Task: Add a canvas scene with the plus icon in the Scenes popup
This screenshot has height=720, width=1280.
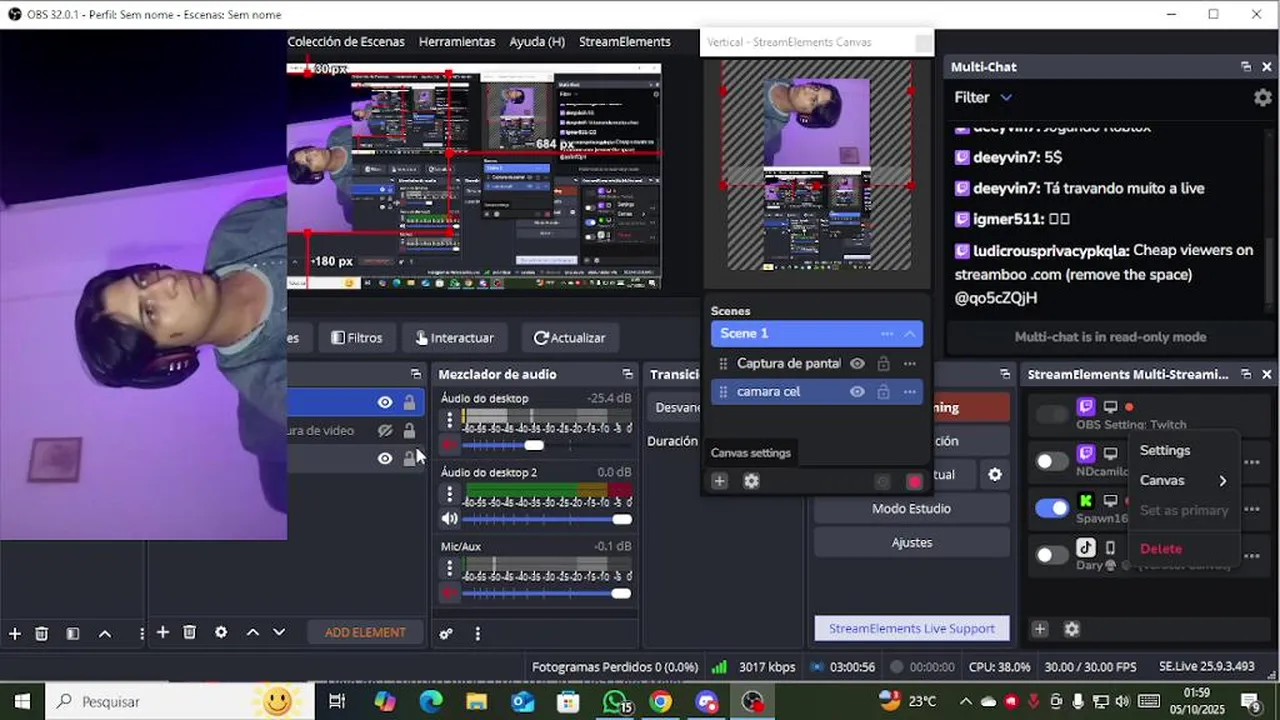Action: coord(719,481)
